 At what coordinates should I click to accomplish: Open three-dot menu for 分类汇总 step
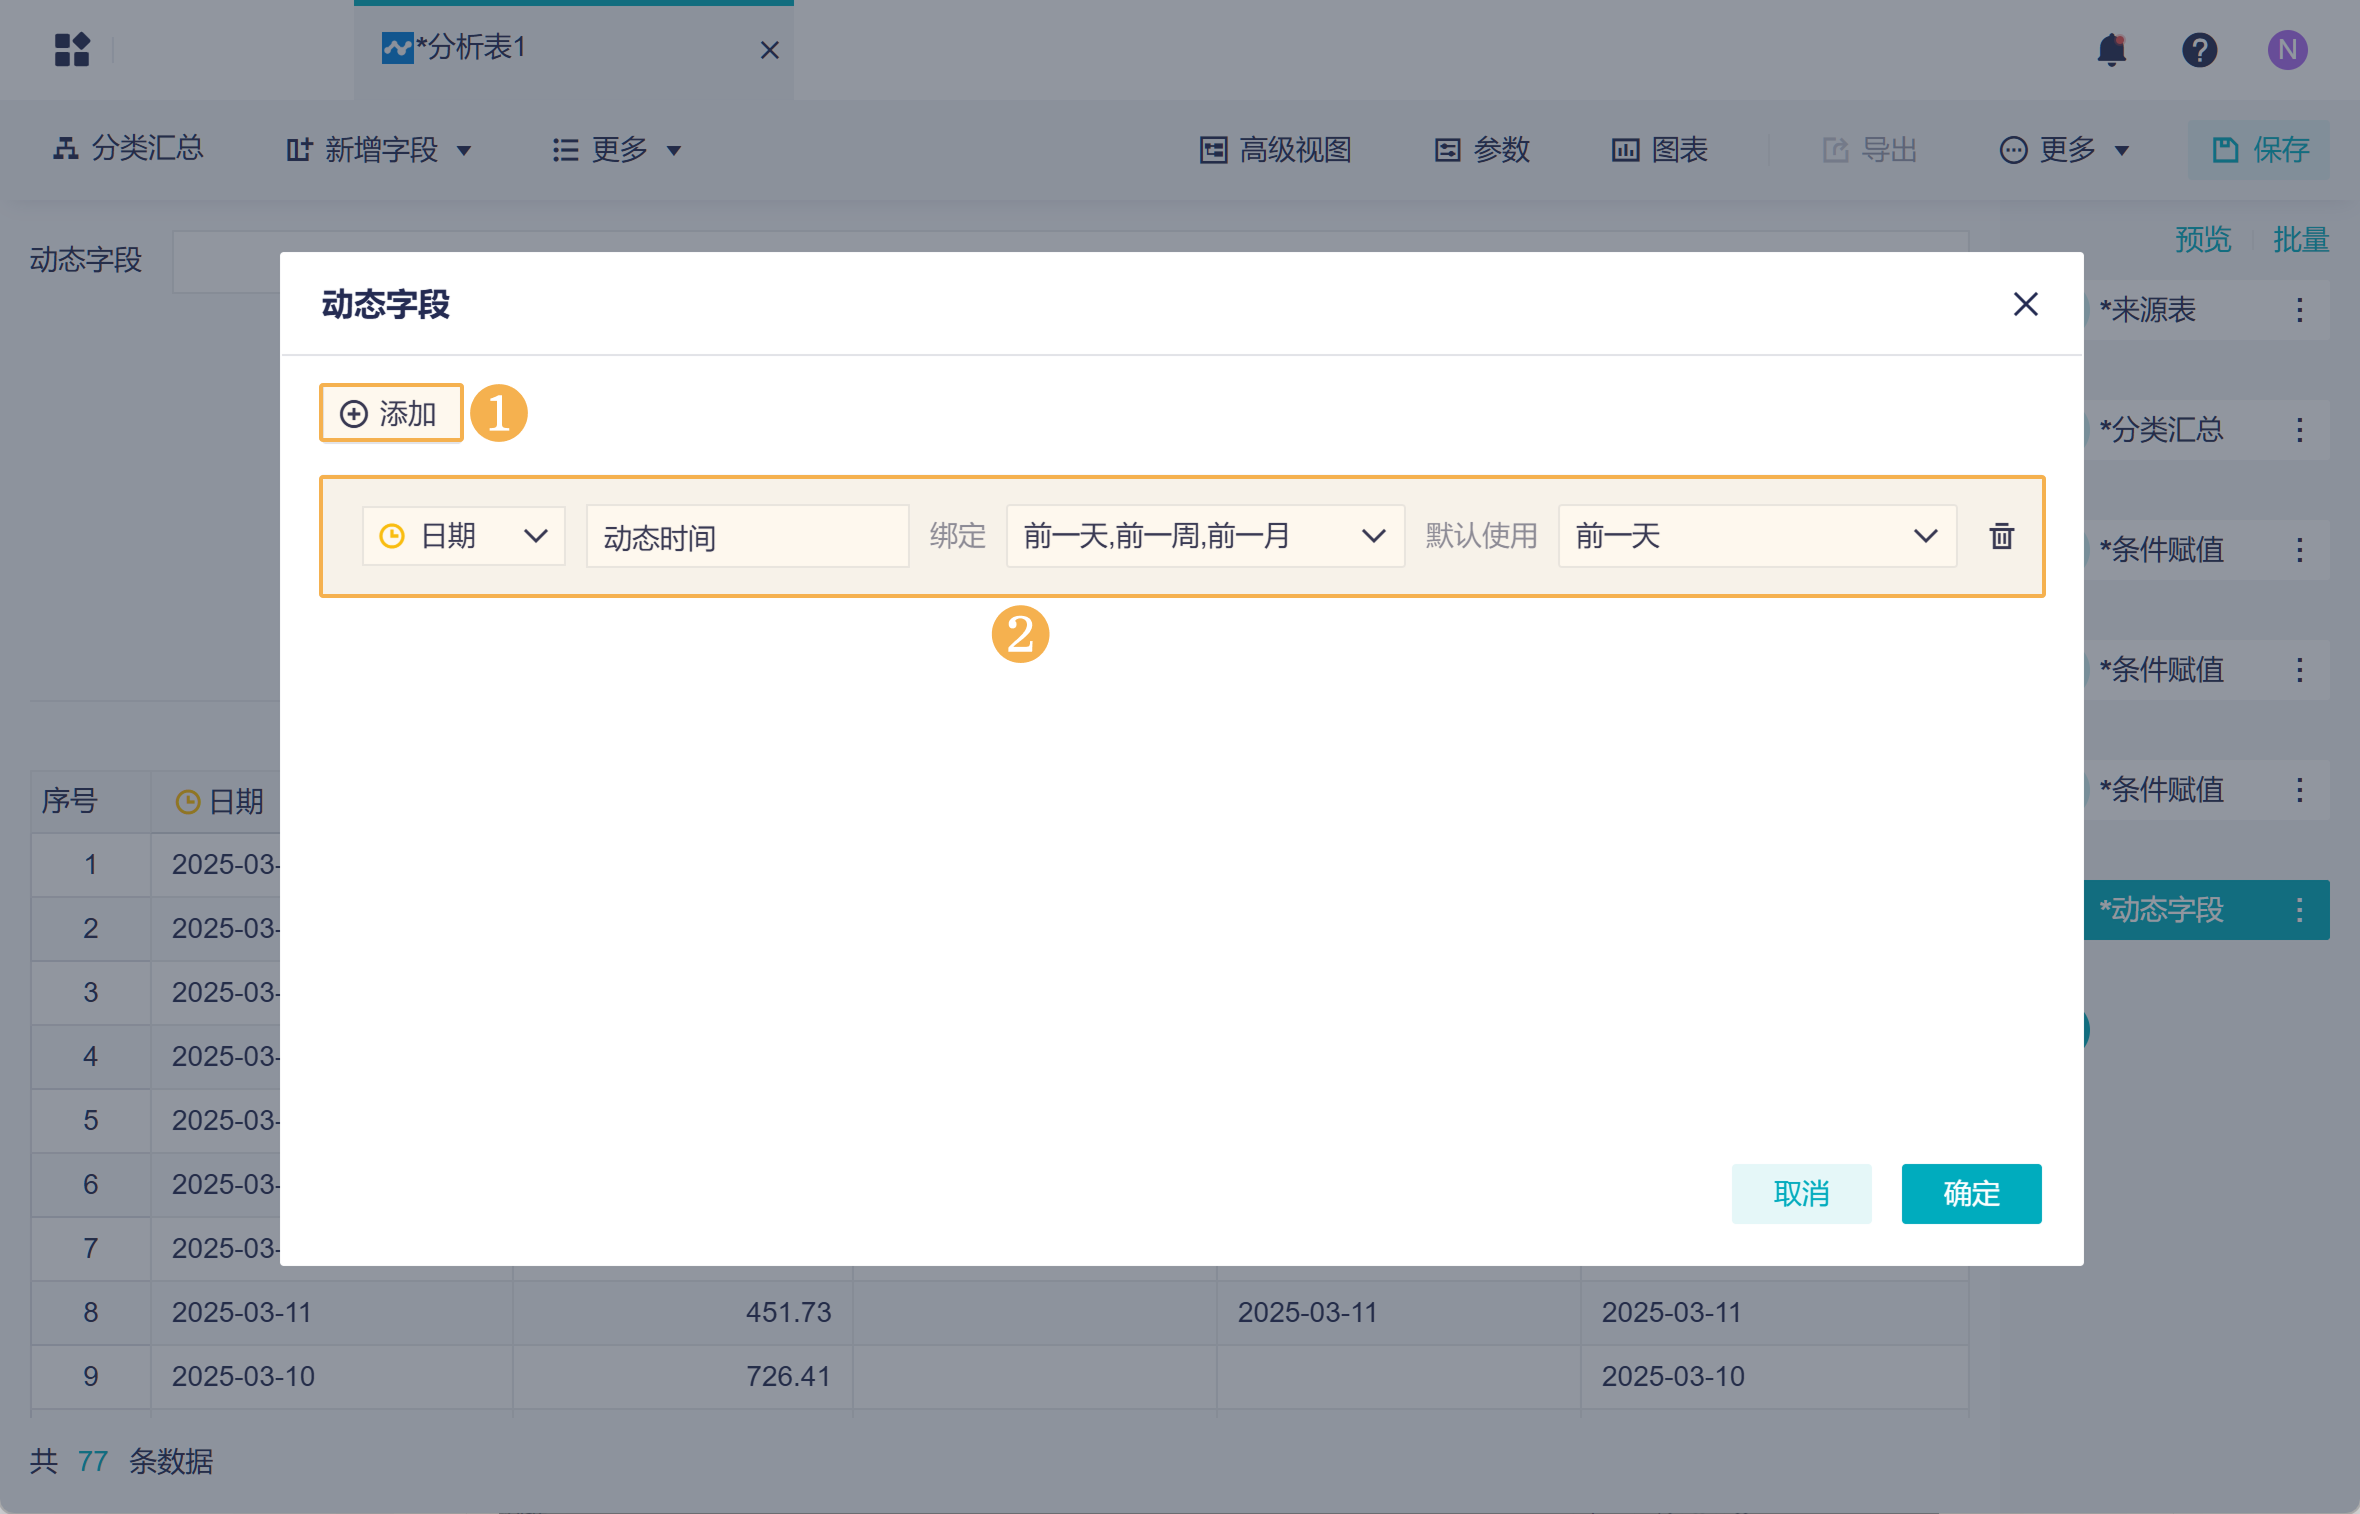[x=2299, y=430]
